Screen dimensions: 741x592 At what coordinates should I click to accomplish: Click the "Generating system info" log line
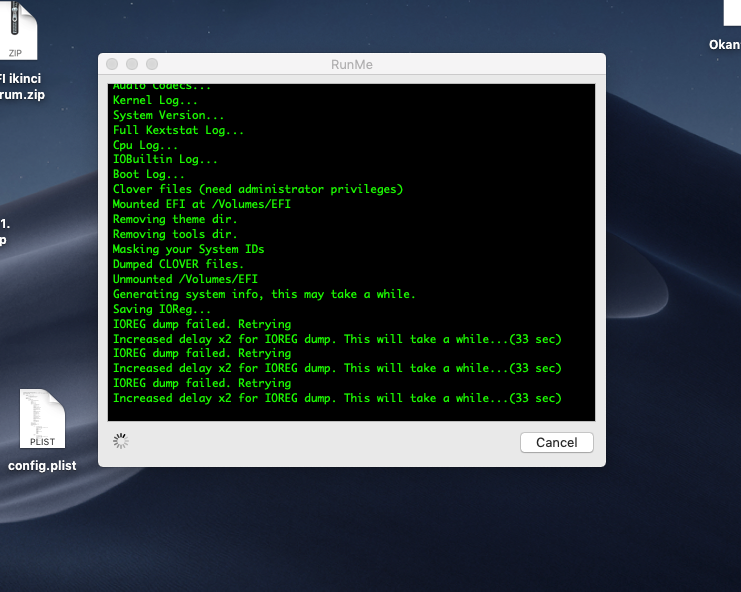(264, 294)
